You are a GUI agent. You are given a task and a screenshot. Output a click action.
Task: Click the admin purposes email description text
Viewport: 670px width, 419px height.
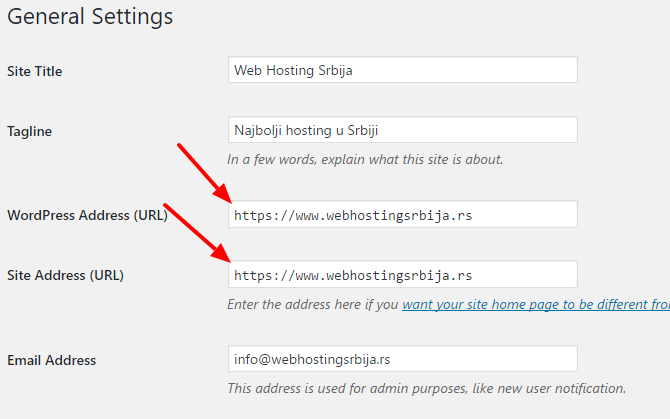tap(426, 388)
